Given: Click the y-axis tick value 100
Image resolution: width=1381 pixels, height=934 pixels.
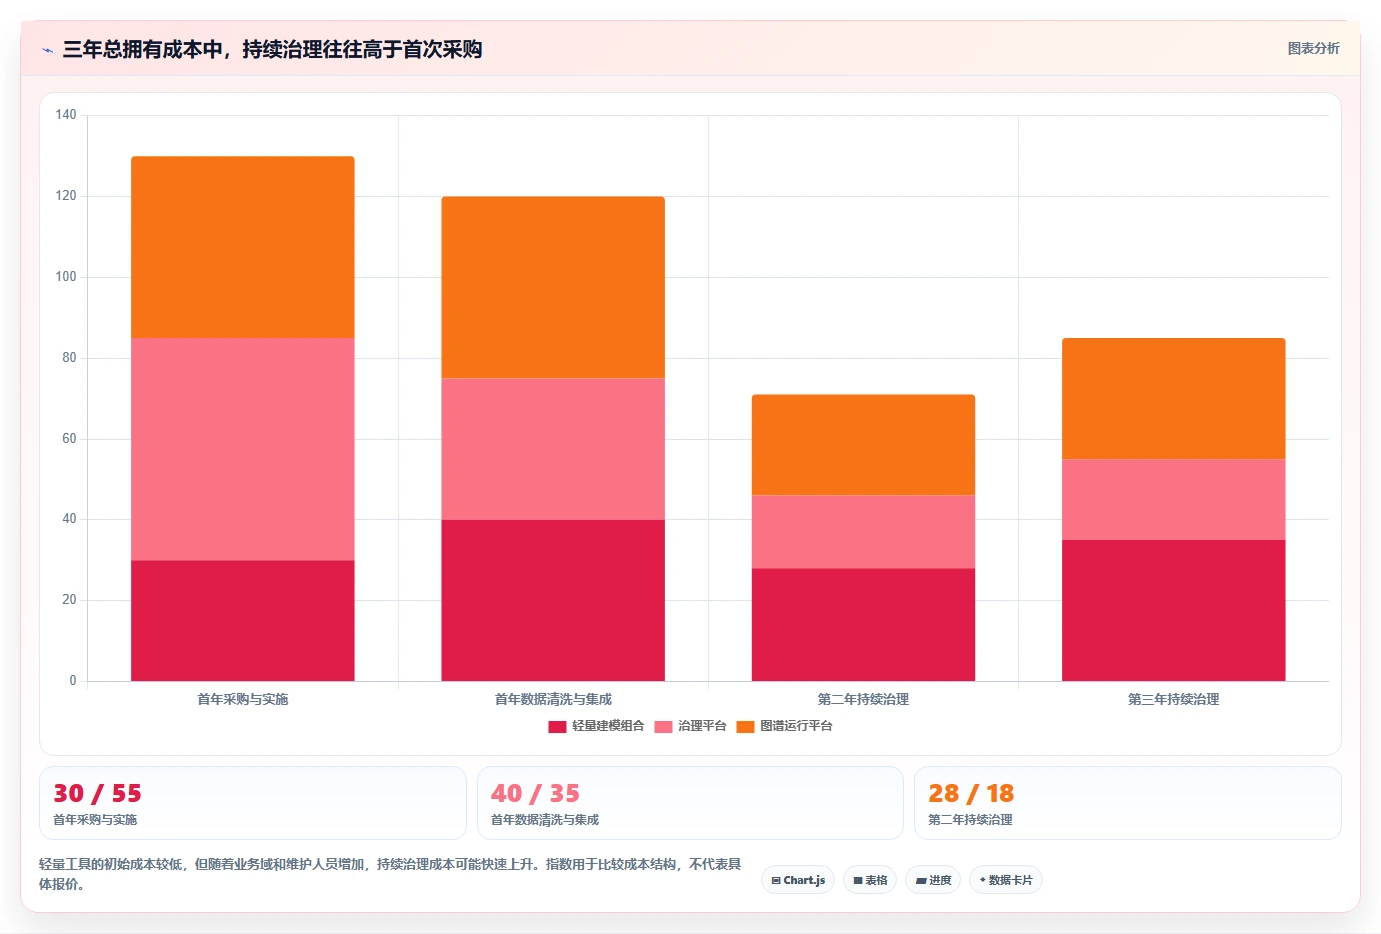Looking at the screenshot, I should point(66,277).
